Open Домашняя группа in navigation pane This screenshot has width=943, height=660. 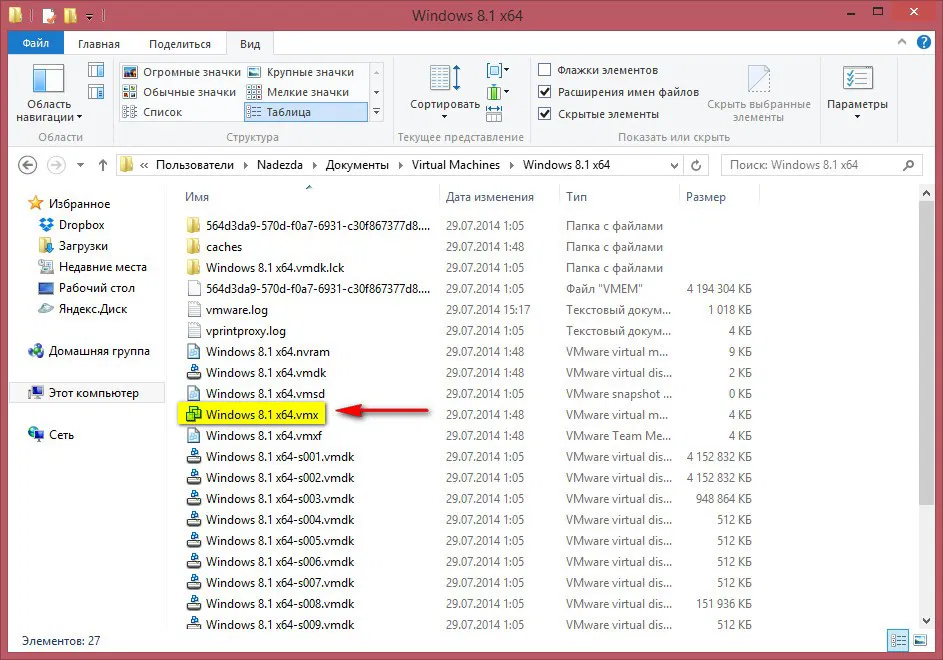[x=89, y=351]
